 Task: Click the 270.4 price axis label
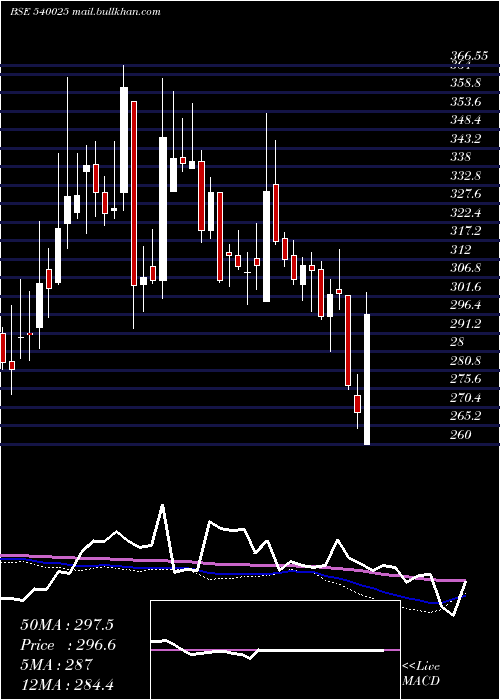[465, 398]
